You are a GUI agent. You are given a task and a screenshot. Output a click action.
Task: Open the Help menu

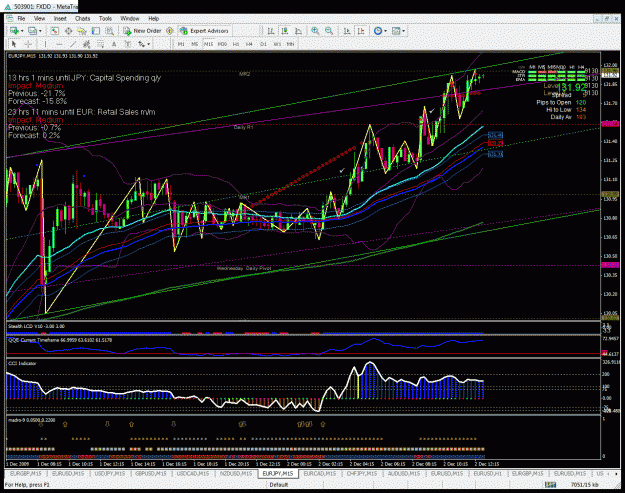pyautogui.click(x=153, y=18)
